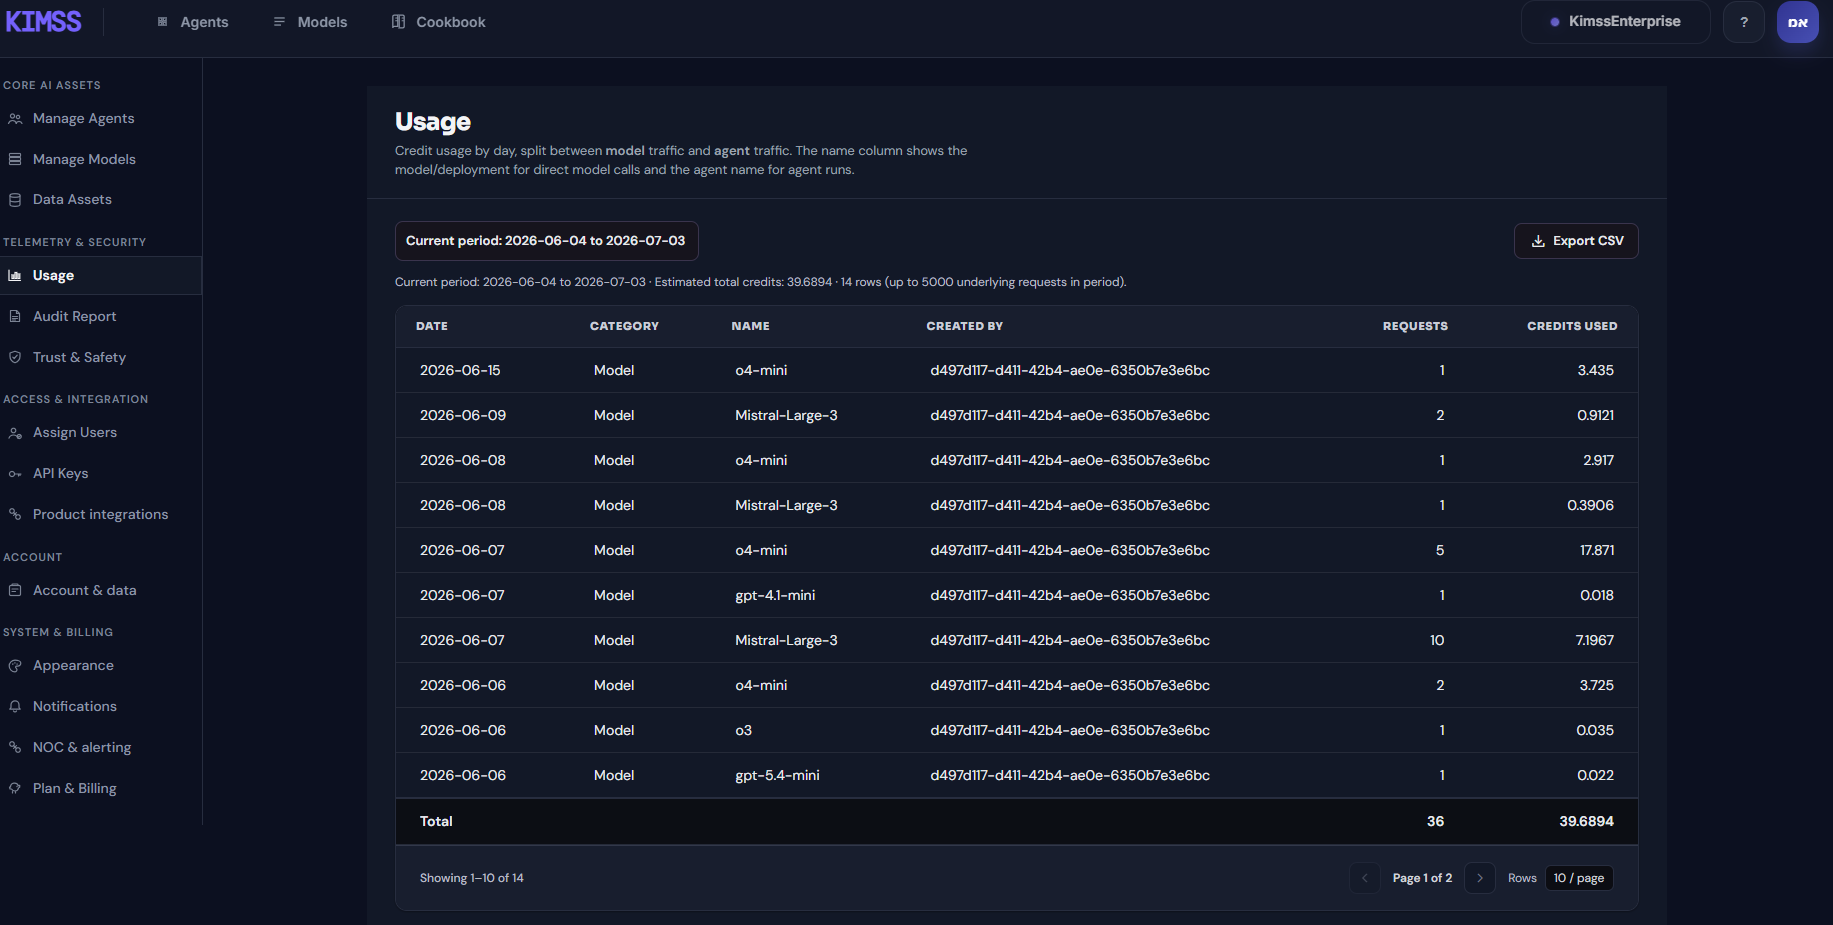Screen dimensions: 1833x925
Task: Go to Manage Models page
Action: click(x=100, y=159)
